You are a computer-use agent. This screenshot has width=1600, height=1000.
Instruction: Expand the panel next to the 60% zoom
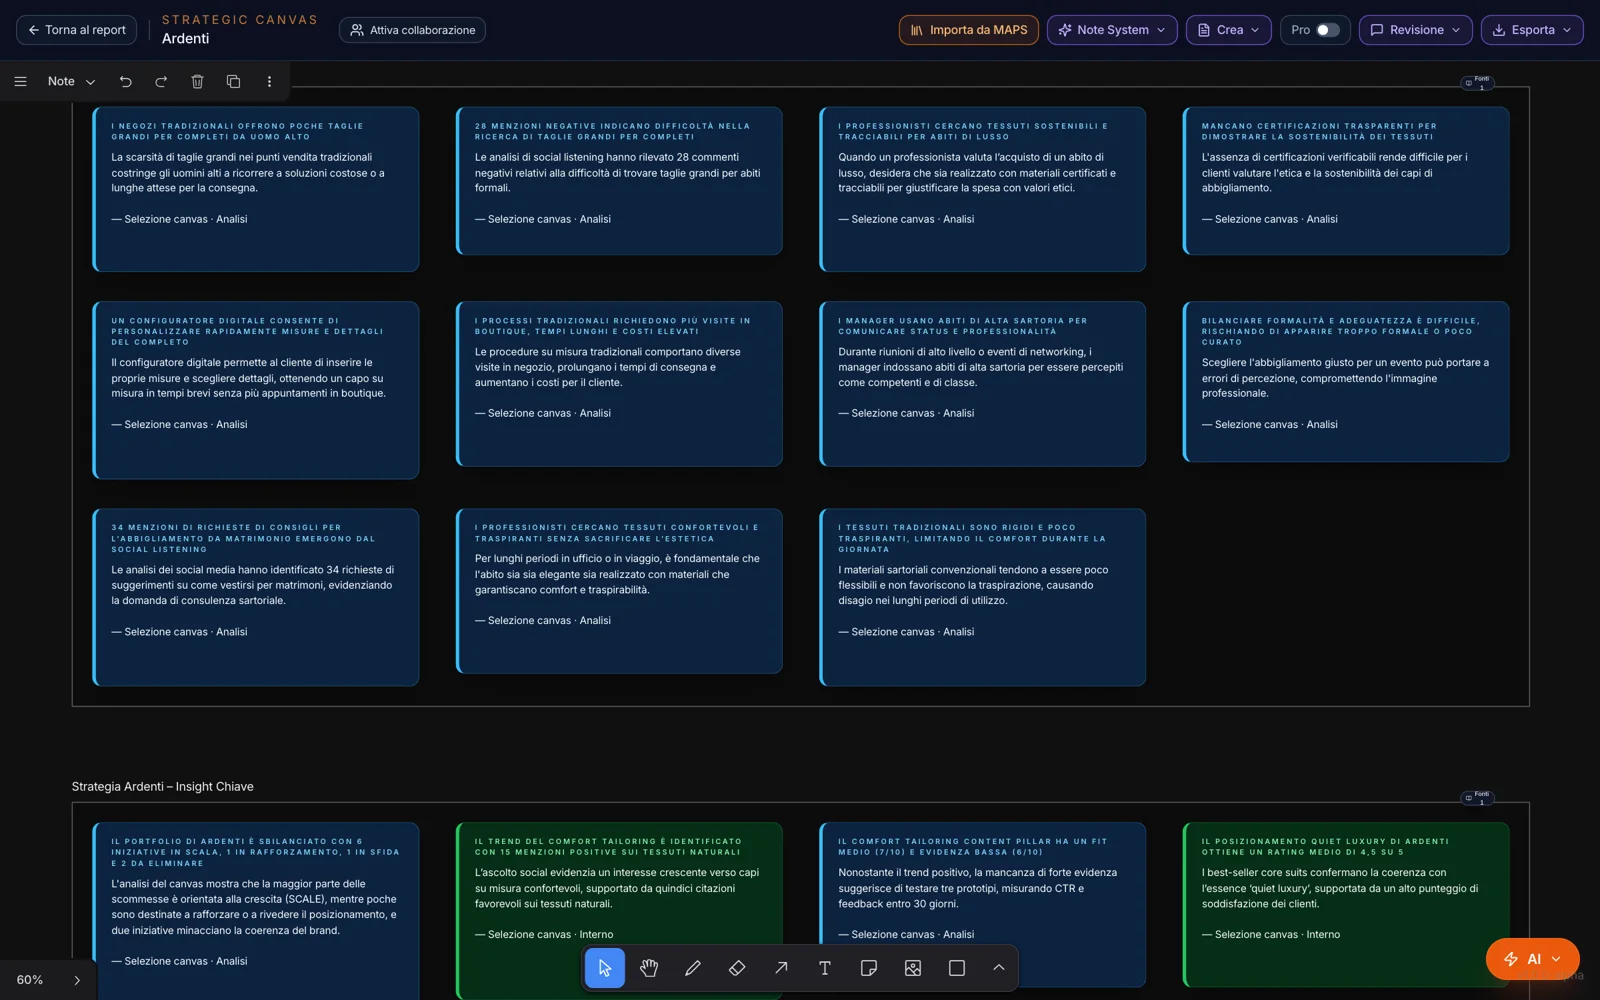[77, 980]
